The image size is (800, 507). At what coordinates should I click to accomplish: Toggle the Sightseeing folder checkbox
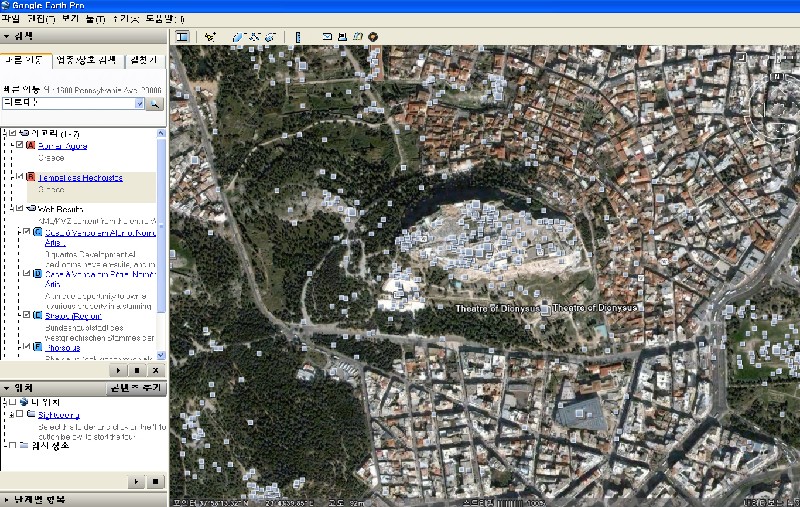click(x=19, y=414)
